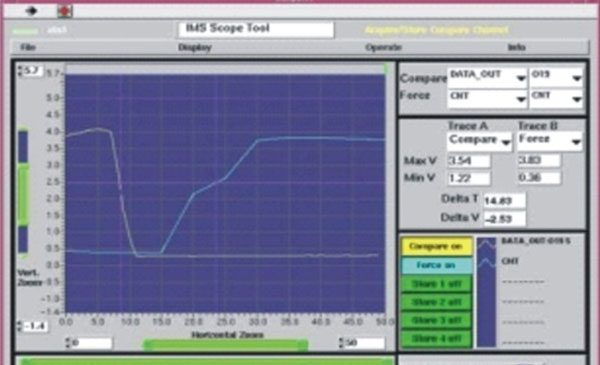Viewport: 600px width, 365px height.
Task: Click the CNT waveform legend icon
Action: pos(486,262)
